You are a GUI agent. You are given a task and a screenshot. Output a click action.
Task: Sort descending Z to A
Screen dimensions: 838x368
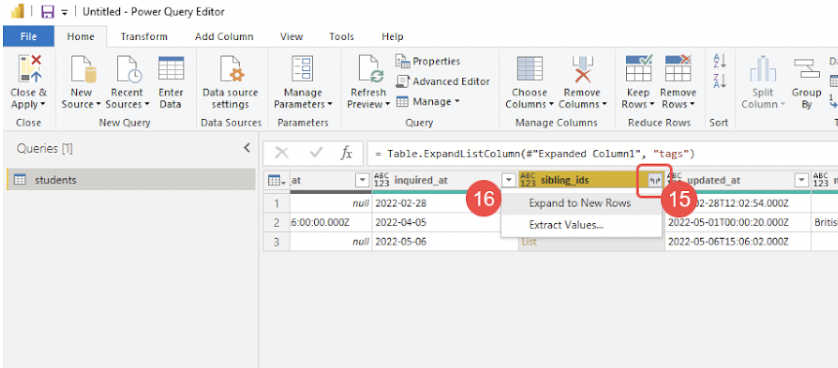point(719,81)
